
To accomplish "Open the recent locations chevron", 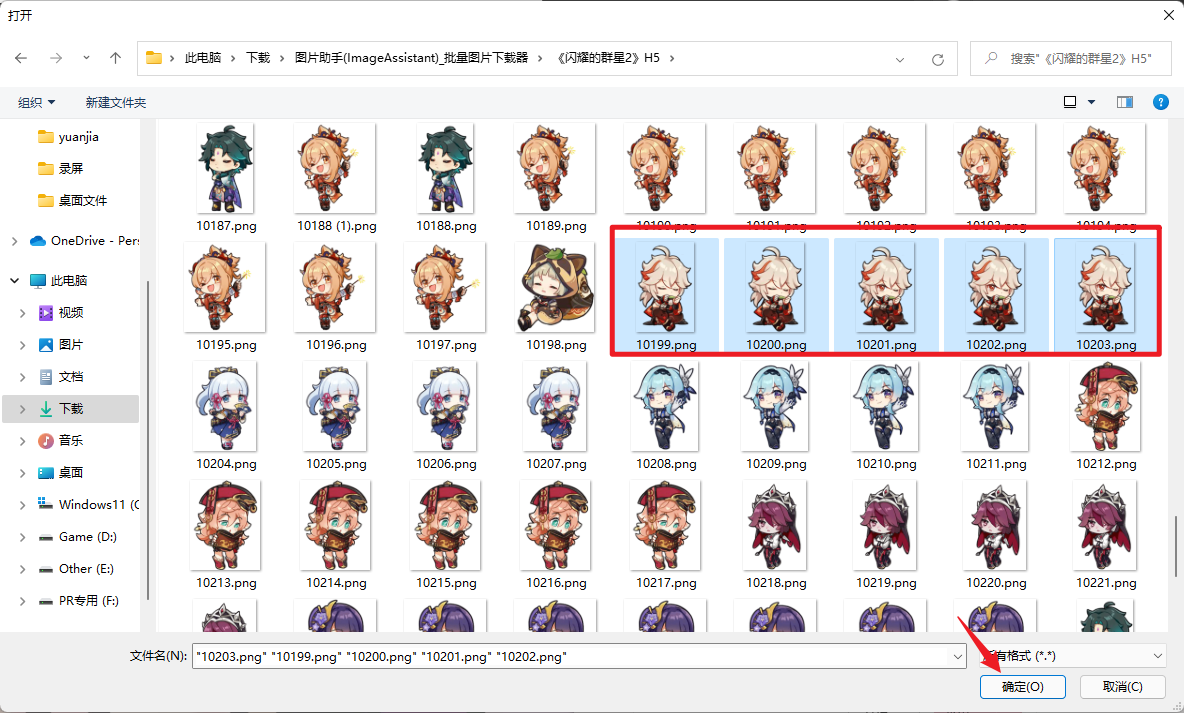I will click(86, 58).
